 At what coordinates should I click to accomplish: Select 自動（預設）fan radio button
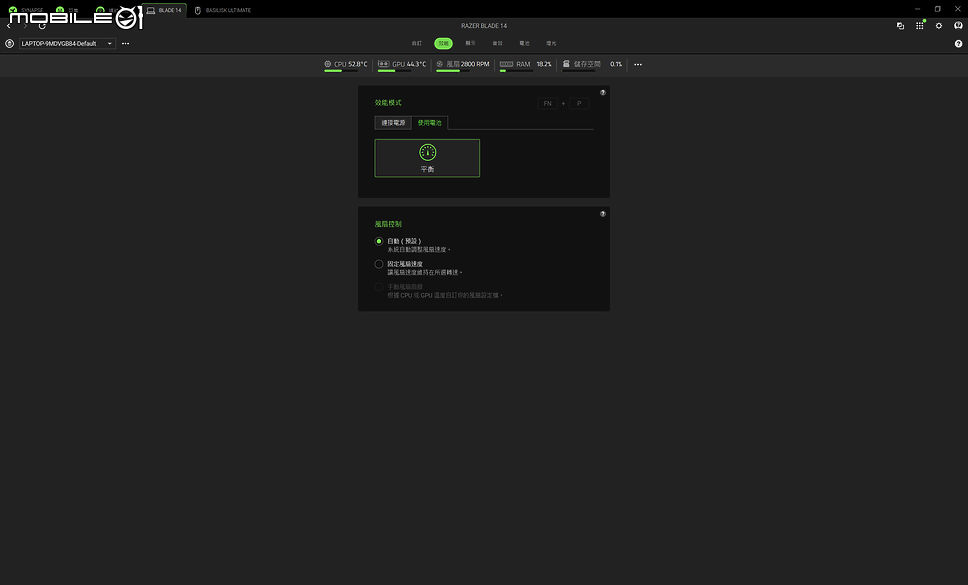click(378, 241)
